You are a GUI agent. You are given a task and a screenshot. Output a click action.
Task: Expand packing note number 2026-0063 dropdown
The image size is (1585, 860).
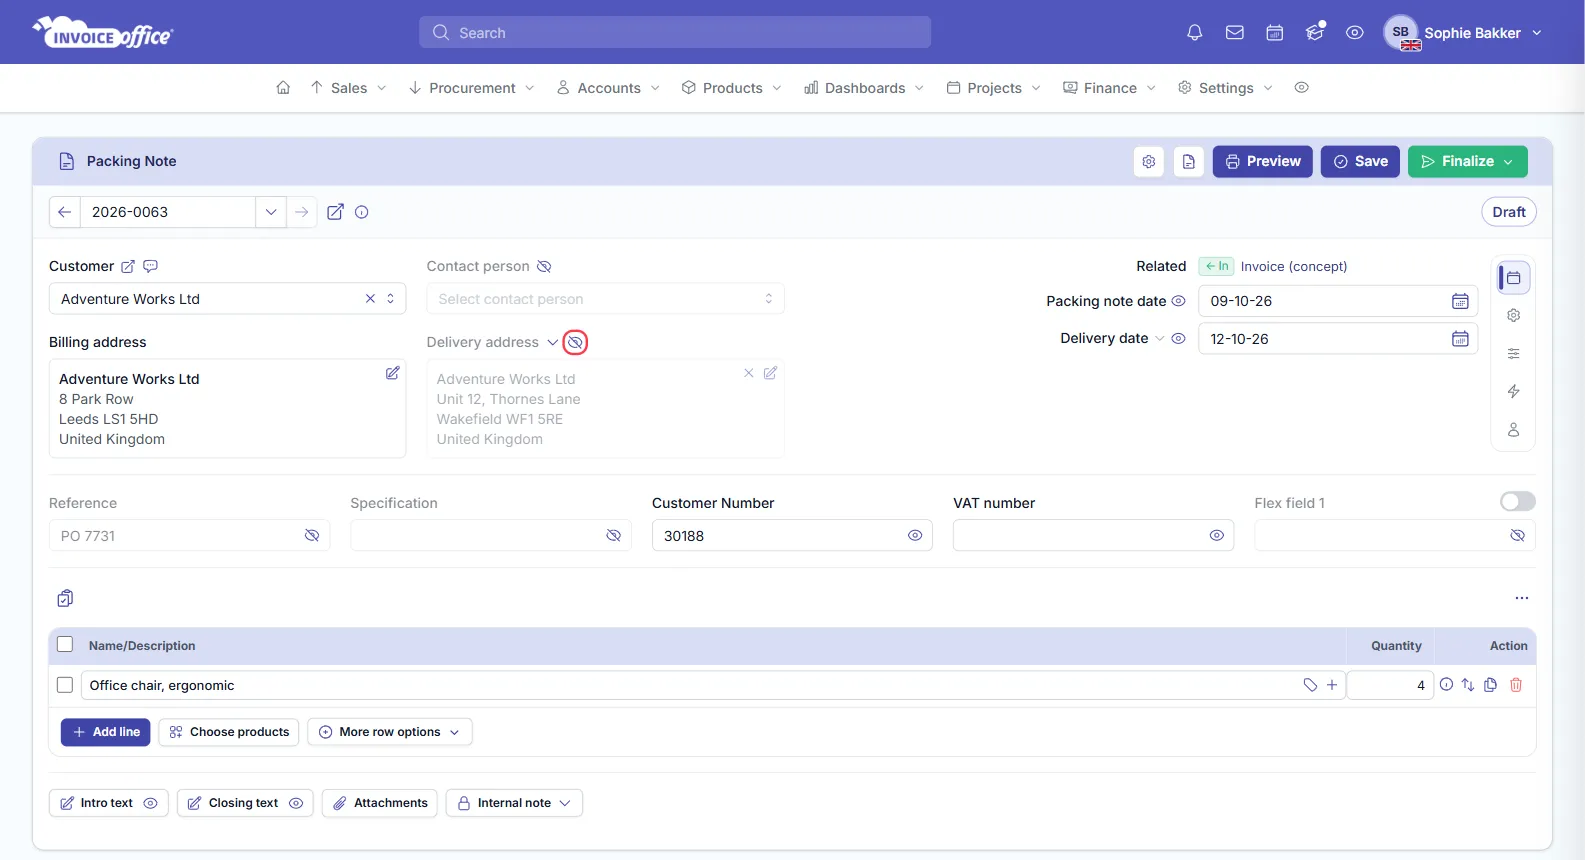point(271,212)
